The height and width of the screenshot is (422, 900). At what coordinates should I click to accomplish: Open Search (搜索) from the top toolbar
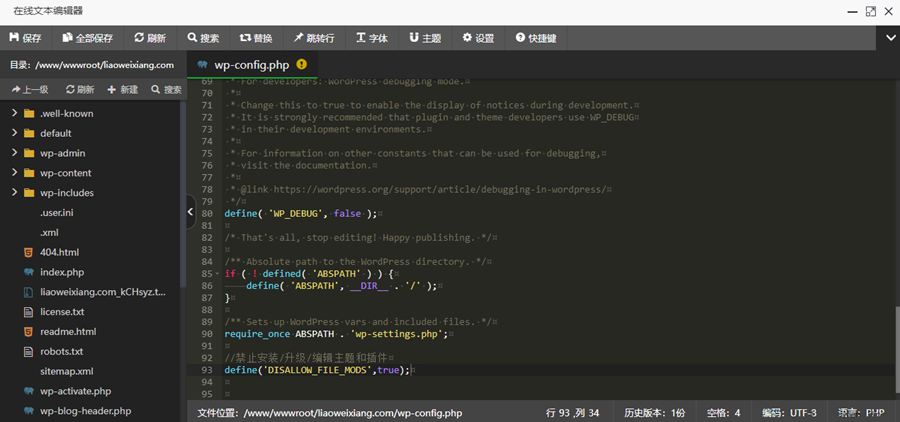[x=202, y=38]
